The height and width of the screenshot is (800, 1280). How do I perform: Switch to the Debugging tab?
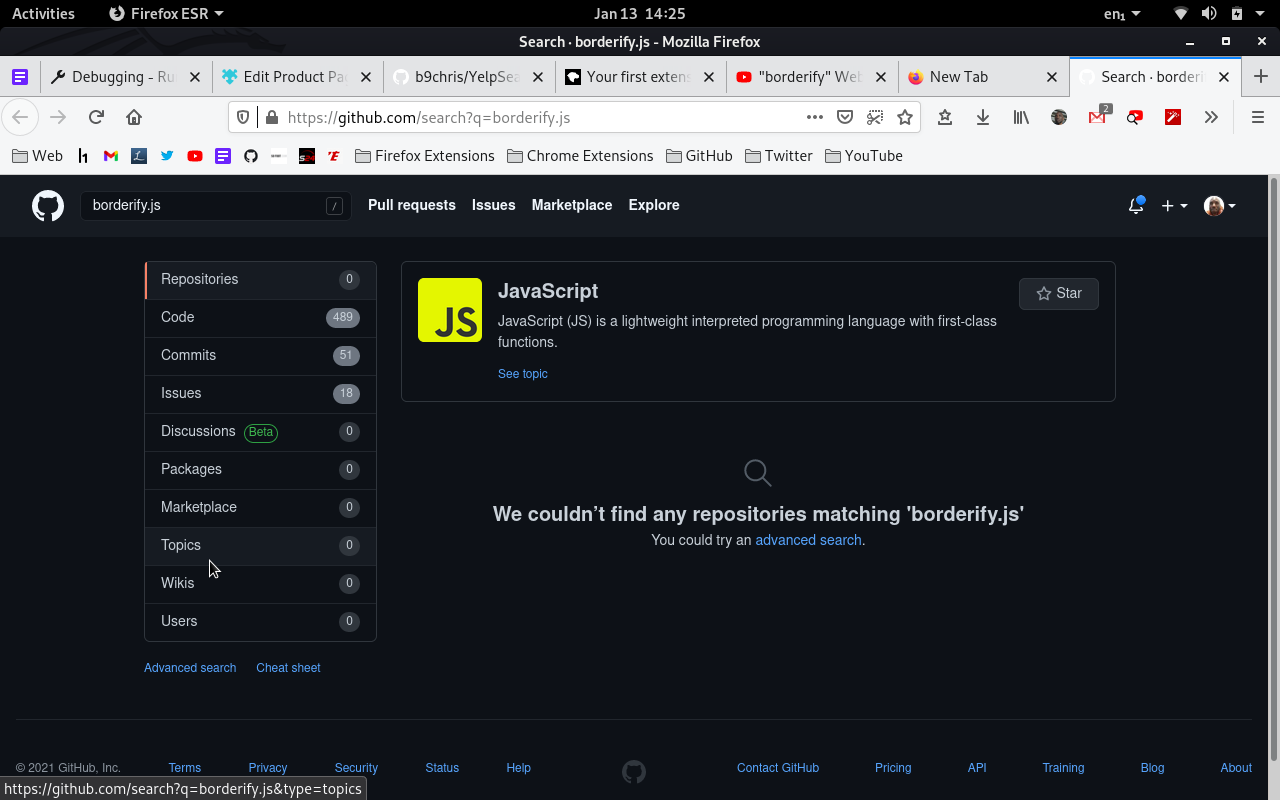[x=125, y=77]
